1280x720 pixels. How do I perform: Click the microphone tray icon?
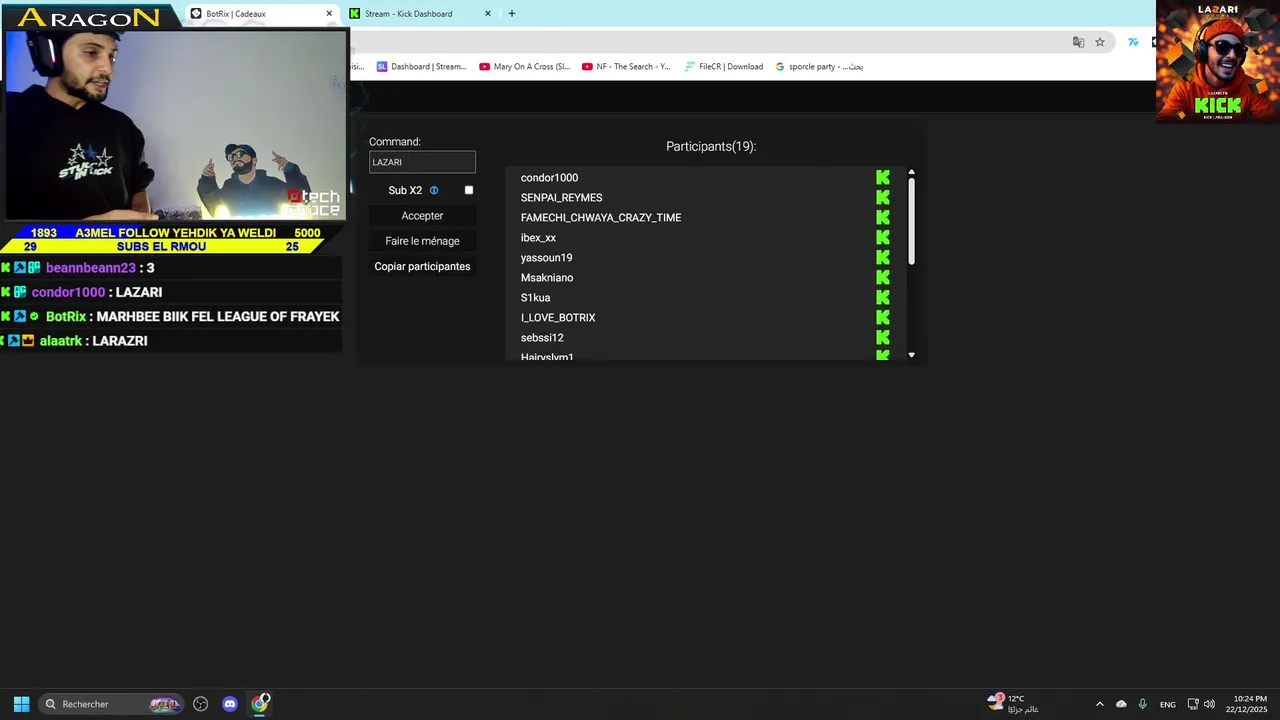(x=1143, y=704)
